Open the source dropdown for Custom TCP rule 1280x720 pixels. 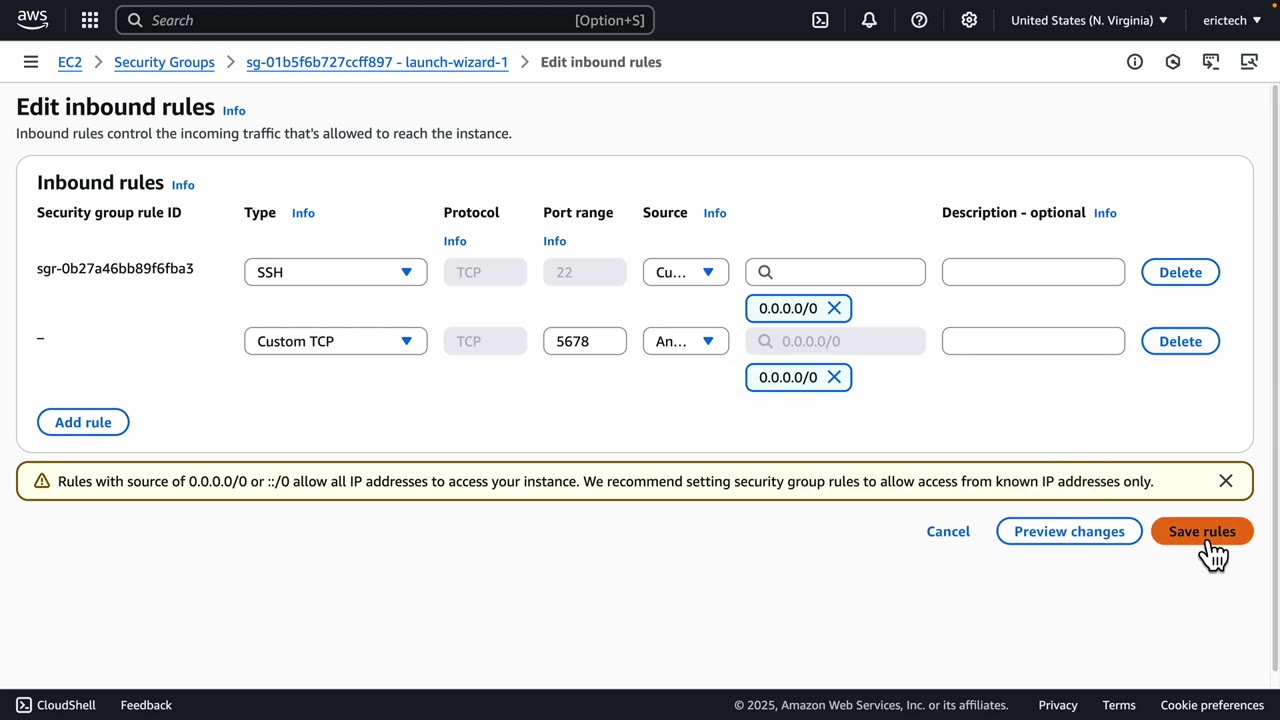click(x=686, y=341)
